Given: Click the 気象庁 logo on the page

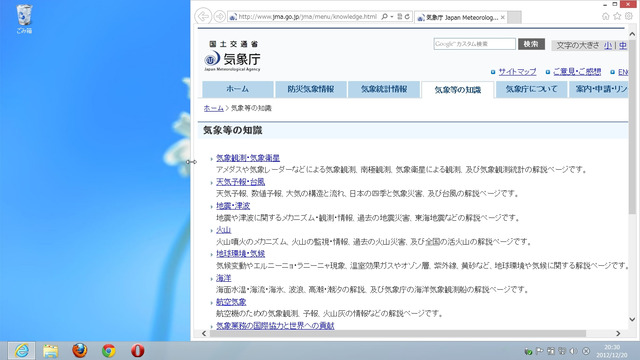Looking at the screenshot, I should [232, 56].
